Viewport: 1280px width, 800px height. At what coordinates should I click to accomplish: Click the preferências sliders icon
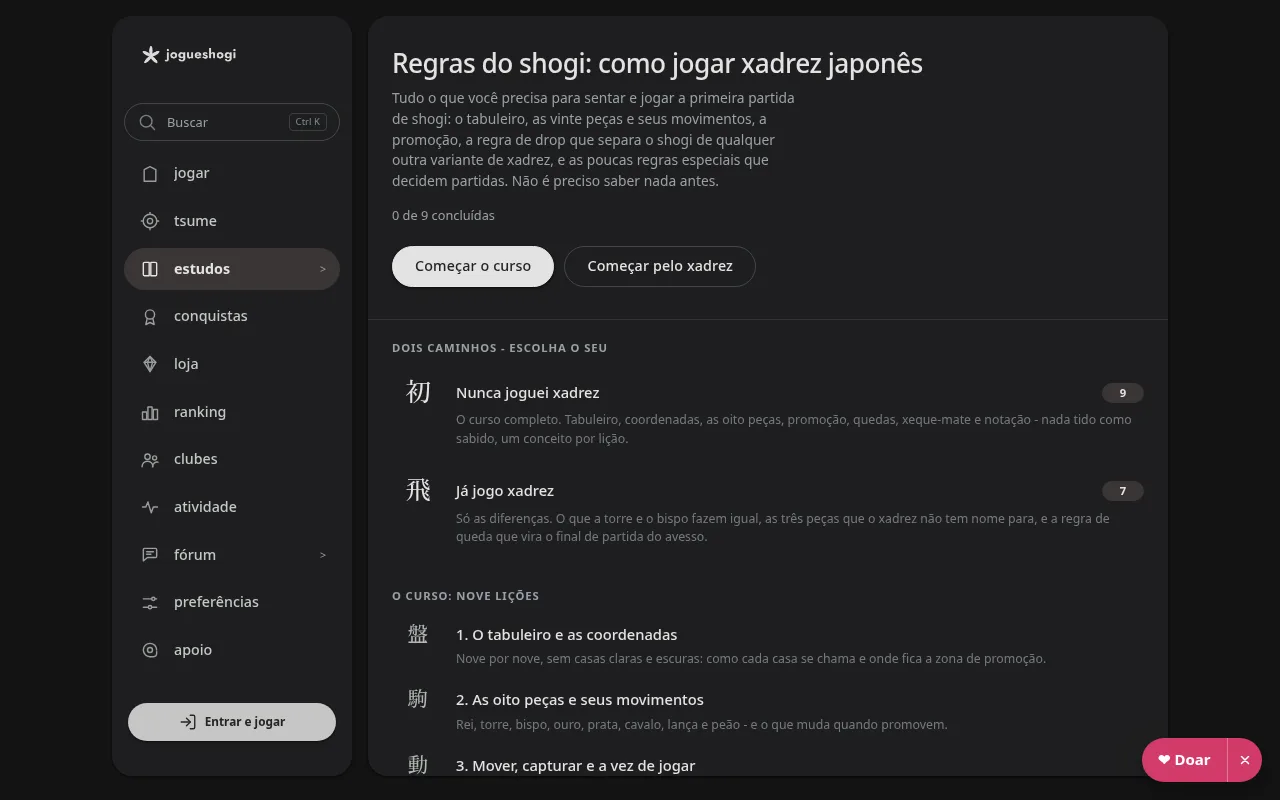pos(150,602)
